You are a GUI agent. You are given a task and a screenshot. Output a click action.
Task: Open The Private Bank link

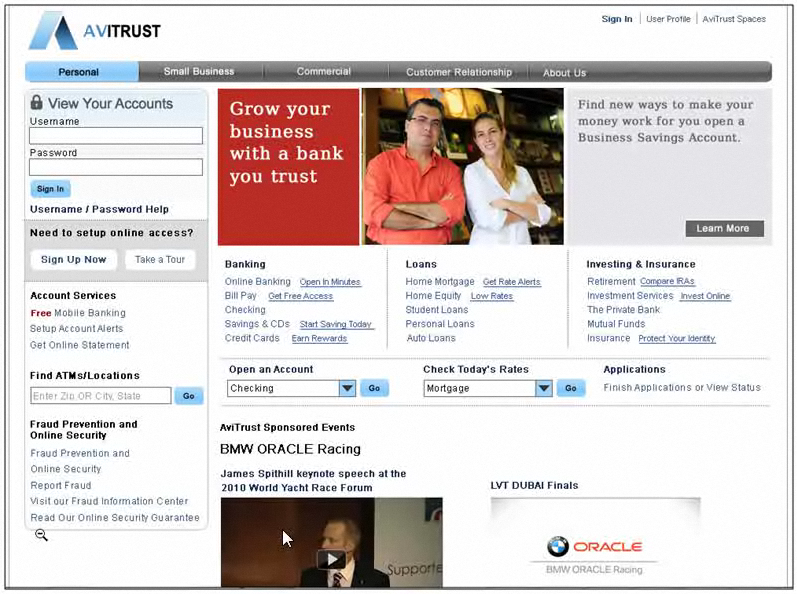click(623, 309)
